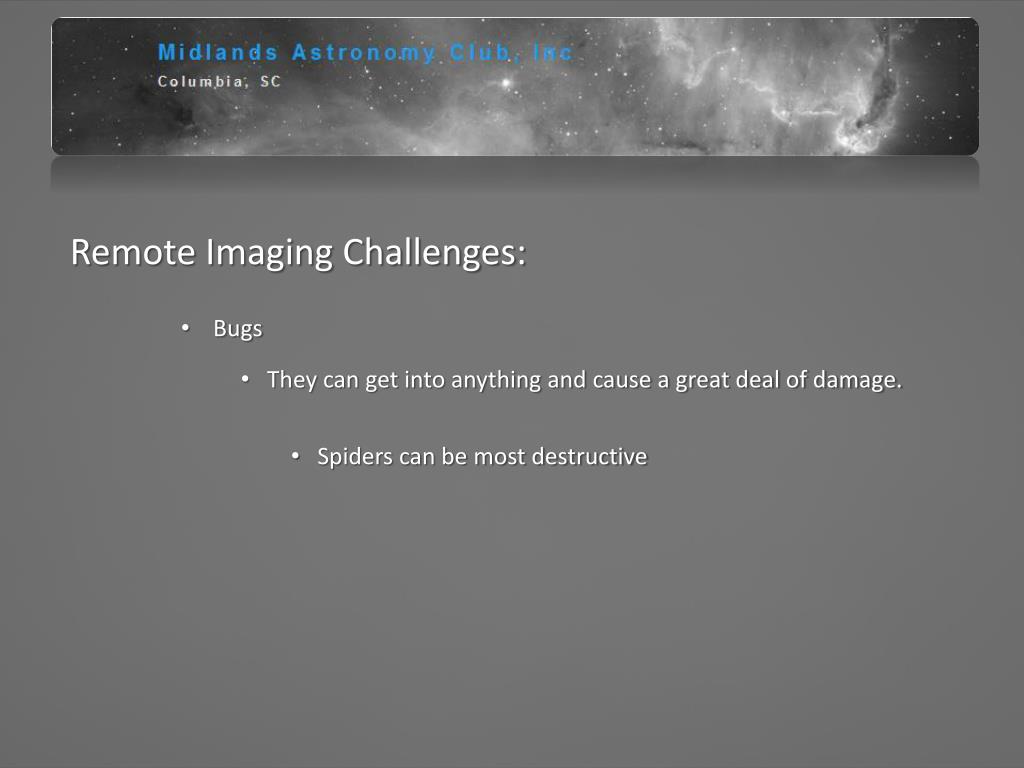The image size is (1024, 768).
Task: Click the Bugs bullet item
Action: (x=238, y=328)
